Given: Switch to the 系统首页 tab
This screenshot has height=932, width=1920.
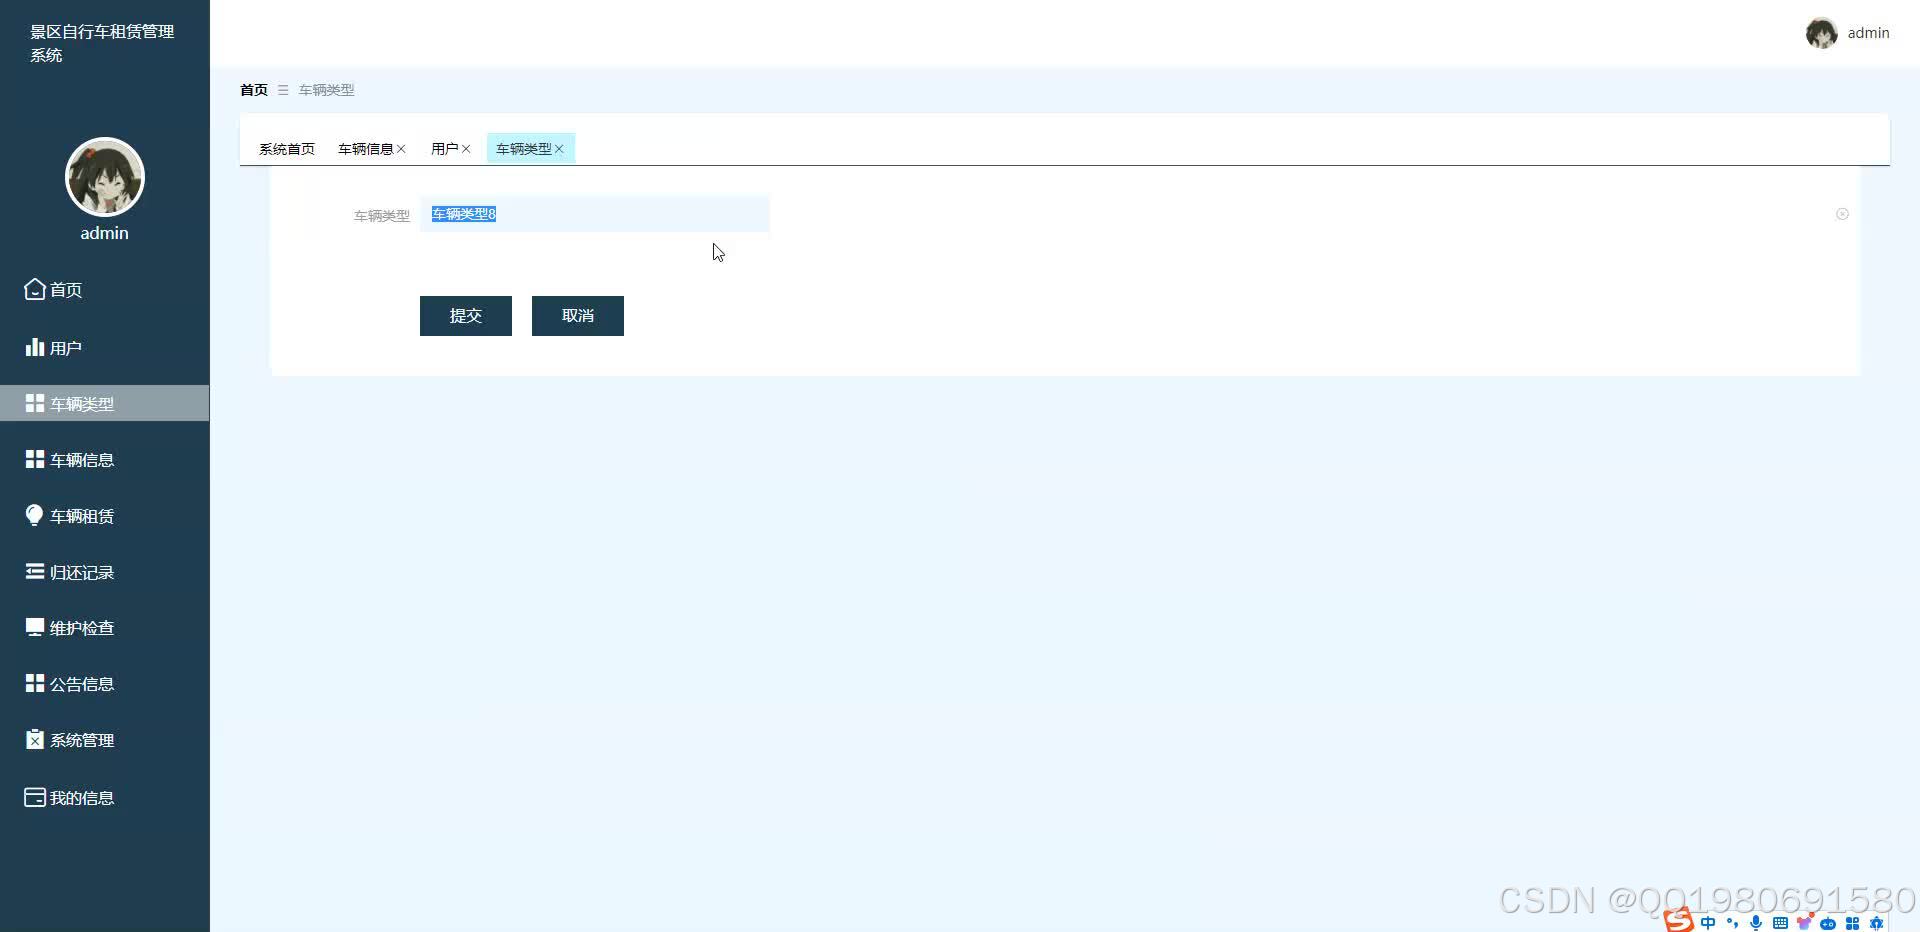Looking at the screenshot, I should tap(287, 149).
